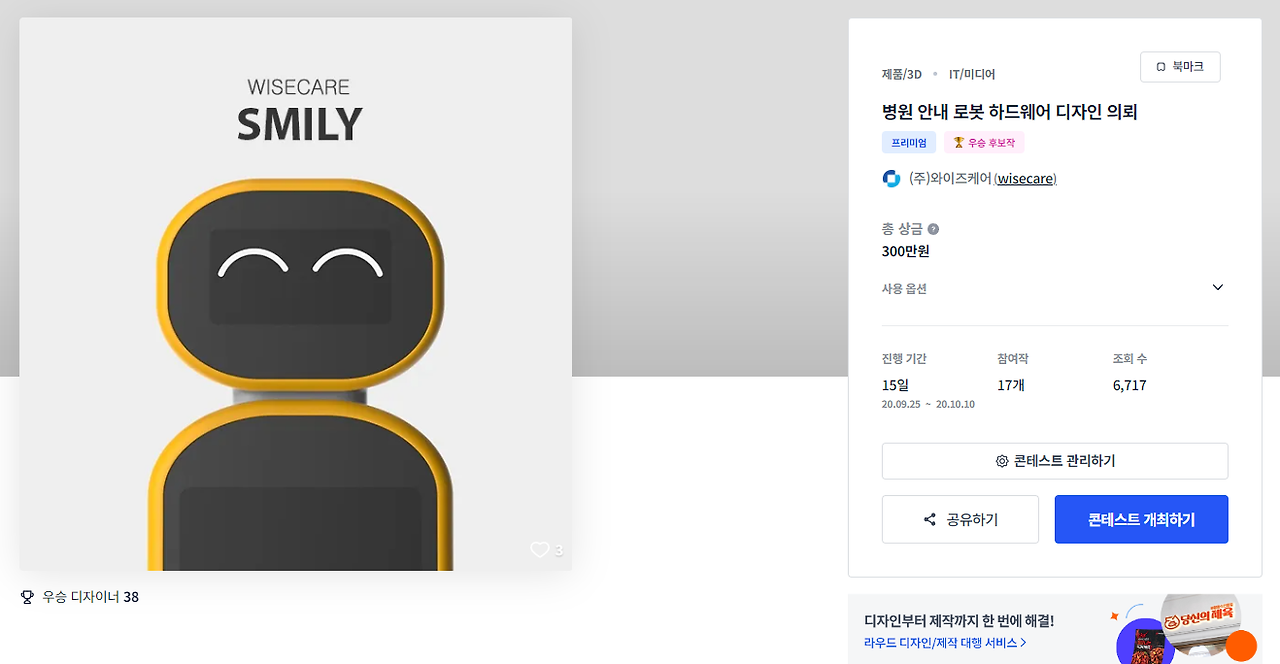Click the 당신의 제육 promo banner image

pyautogui.click(x=1184, y=629)
